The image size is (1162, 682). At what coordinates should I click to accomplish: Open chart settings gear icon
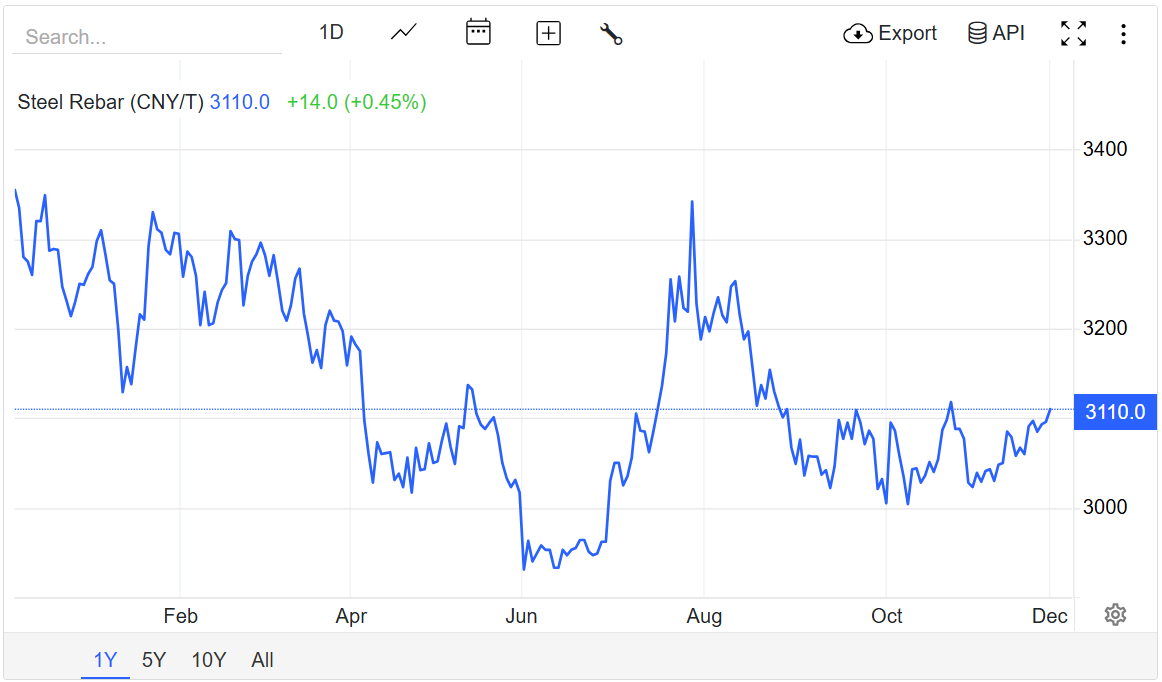pyautogui.click(x=1115, y=615)
